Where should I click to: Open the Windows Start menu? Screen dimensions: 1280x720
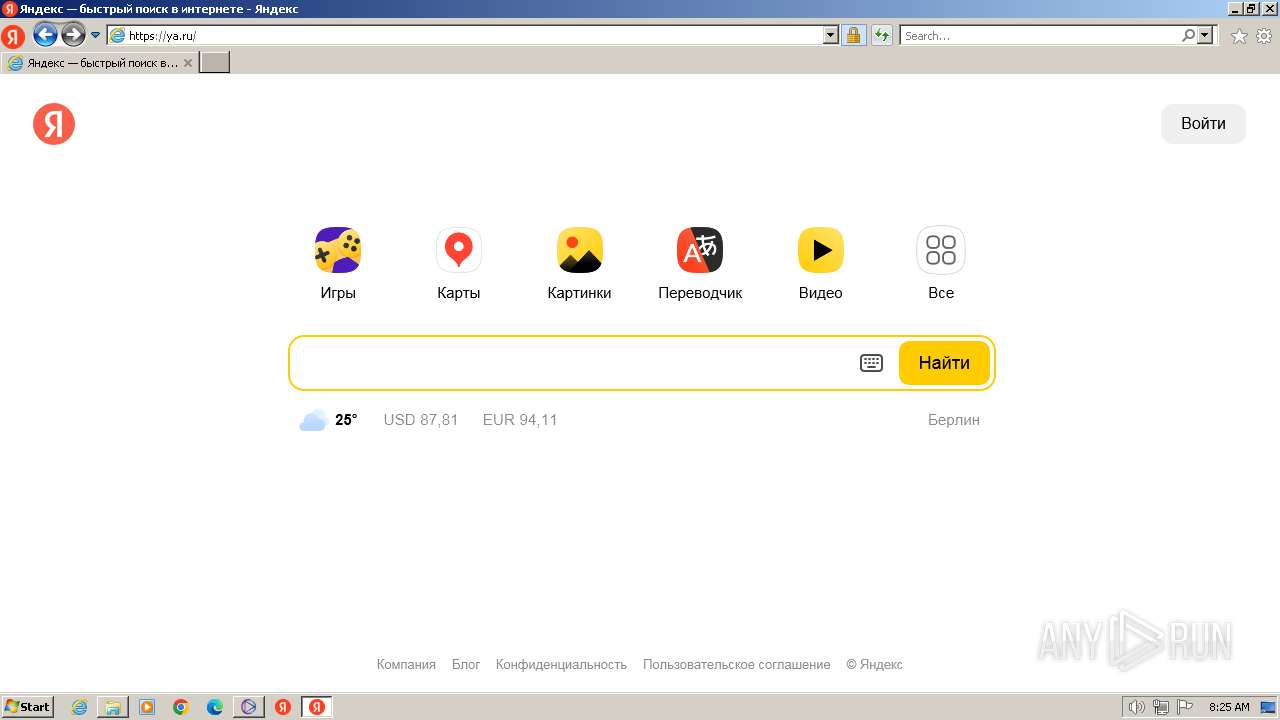28,707
